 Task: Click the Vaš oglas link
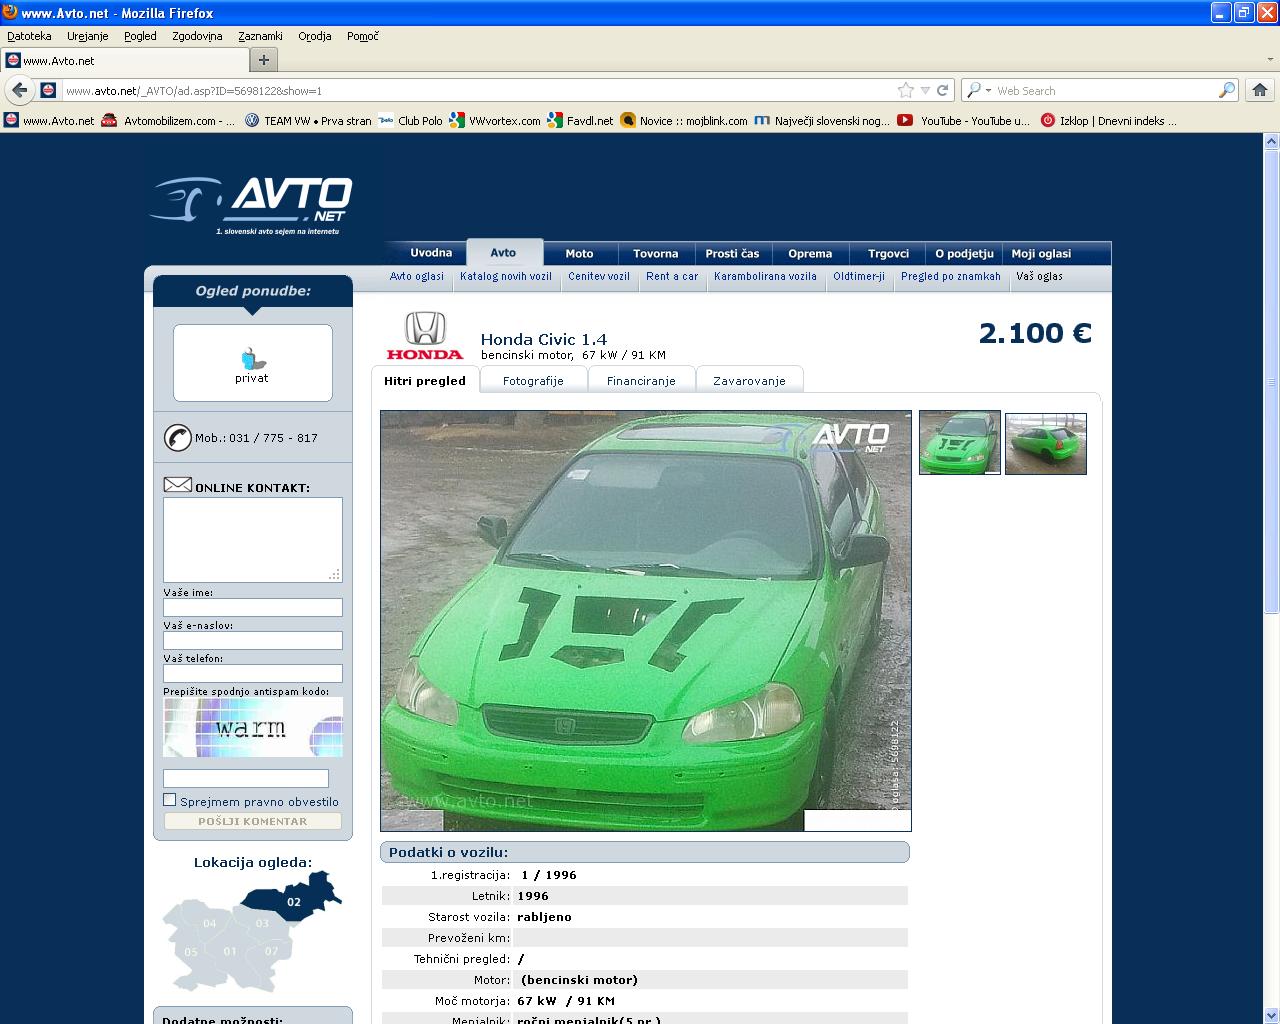1039,276
